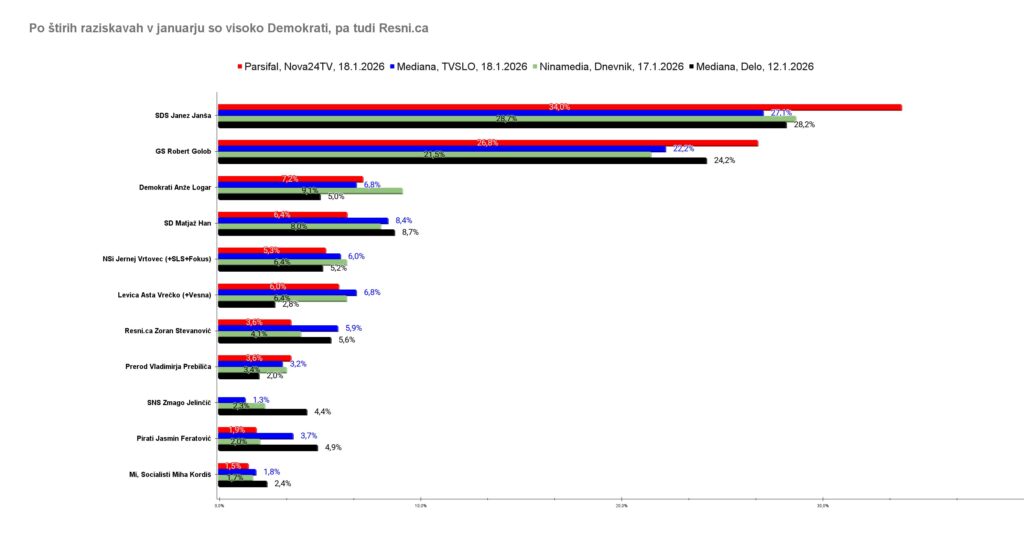Toggle the Parsifal, Nova24TV legend entry
This screenshot has height=555, width=1024.
[311, 67]
